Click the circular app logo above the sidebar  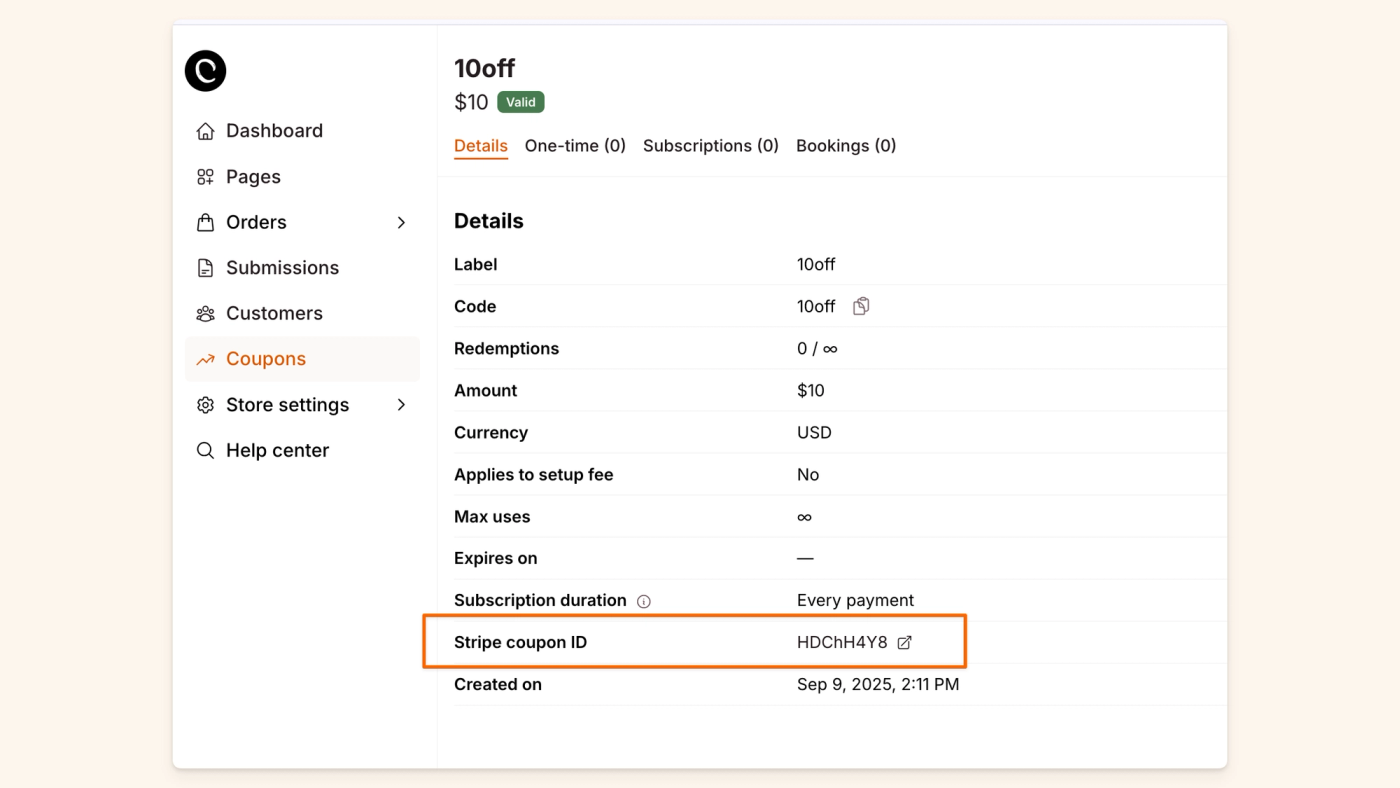click(x=205, y=70)
